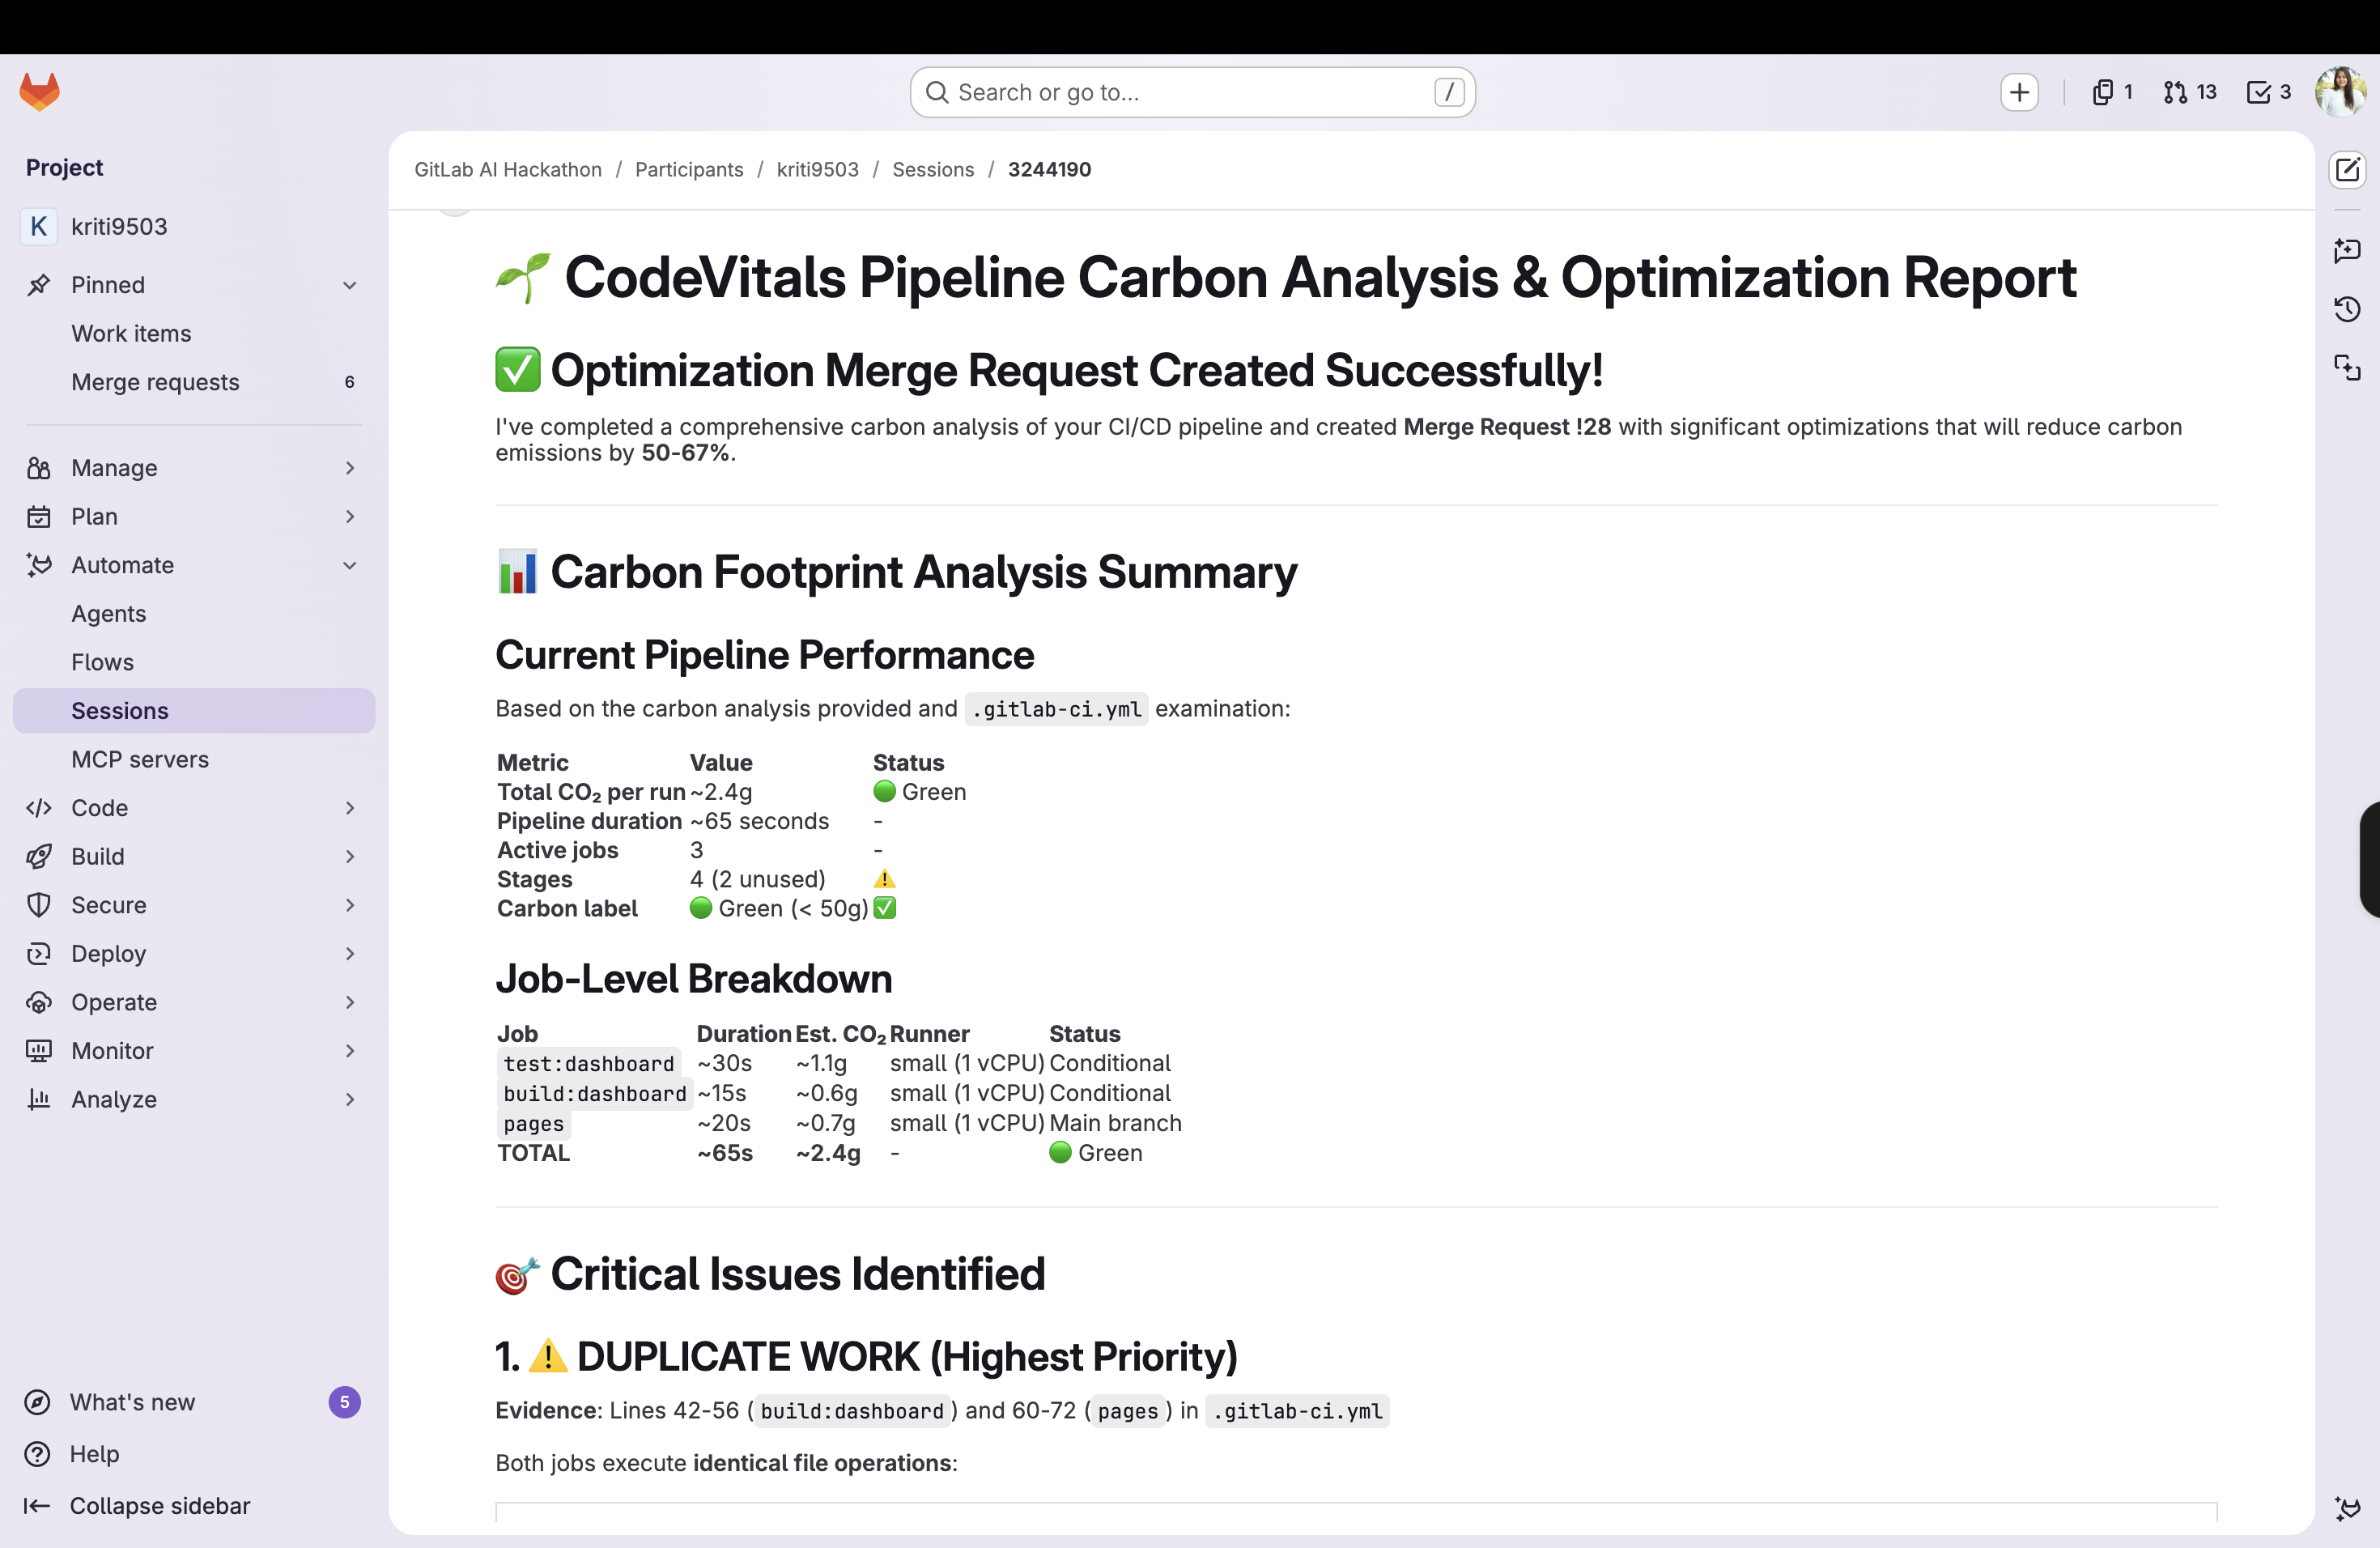
Task: Click the user avatar in top bar
Action: (x=2340, y=92)
